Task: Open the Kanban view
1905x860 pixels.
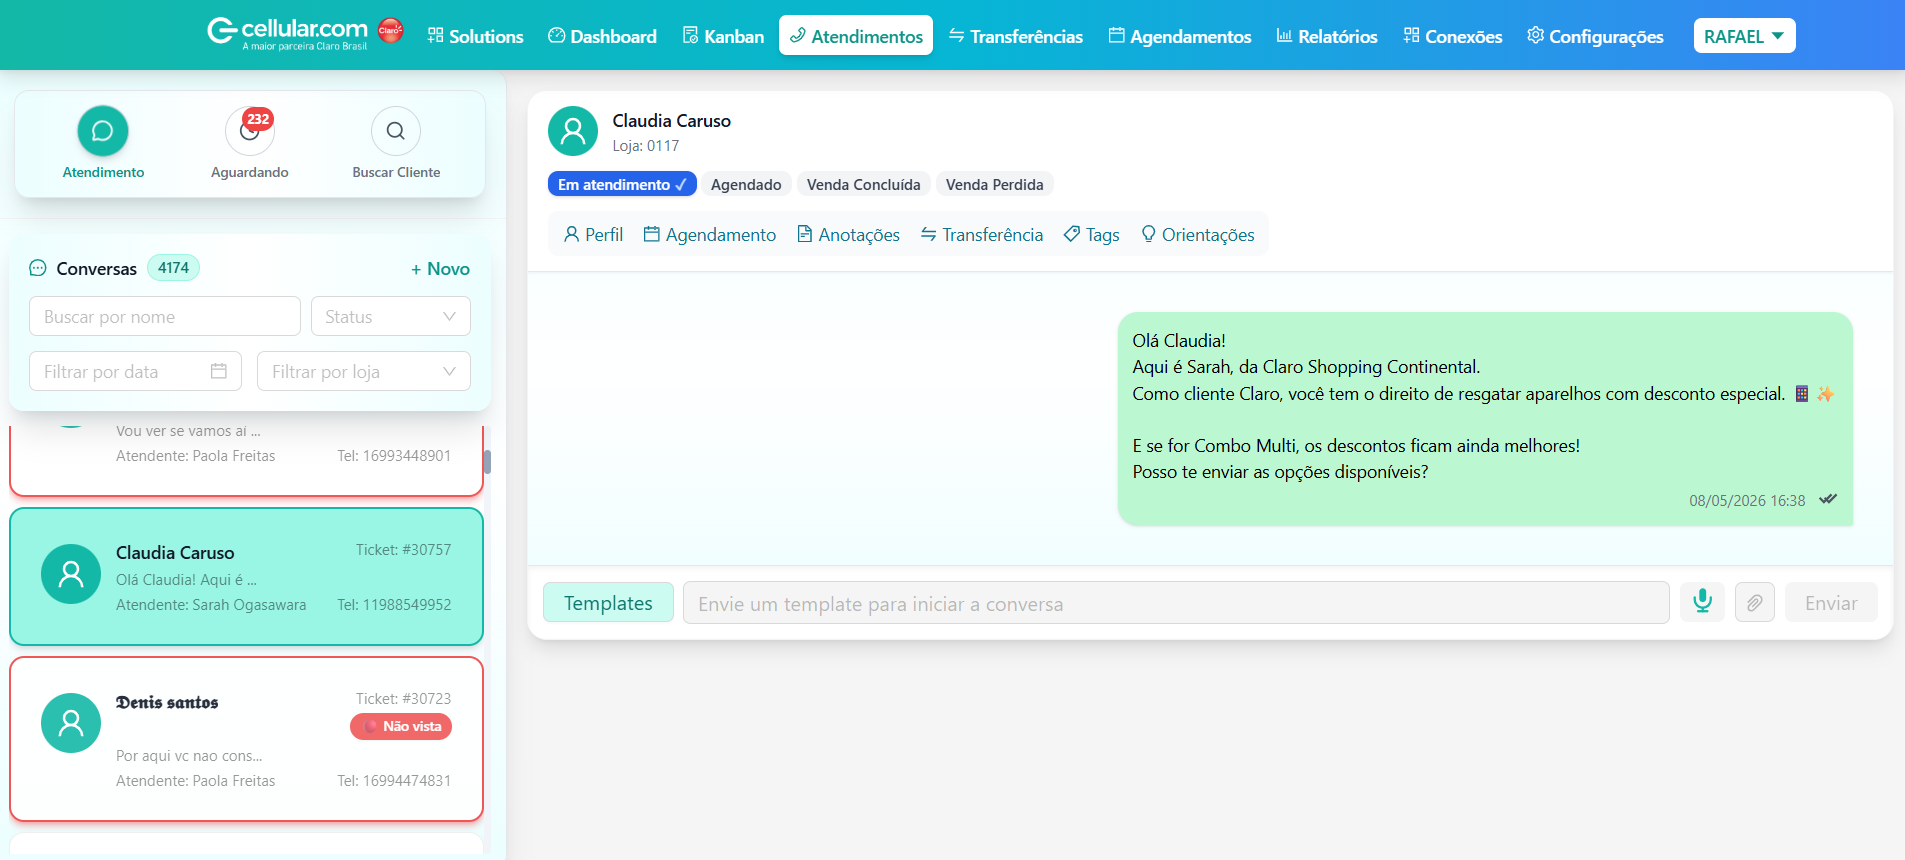Action: click(723, 36)
